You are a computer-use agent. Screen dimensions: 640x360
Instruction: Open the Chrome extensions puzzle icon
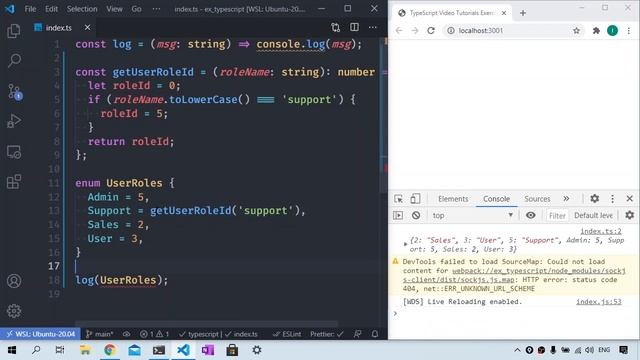(596, 31)
